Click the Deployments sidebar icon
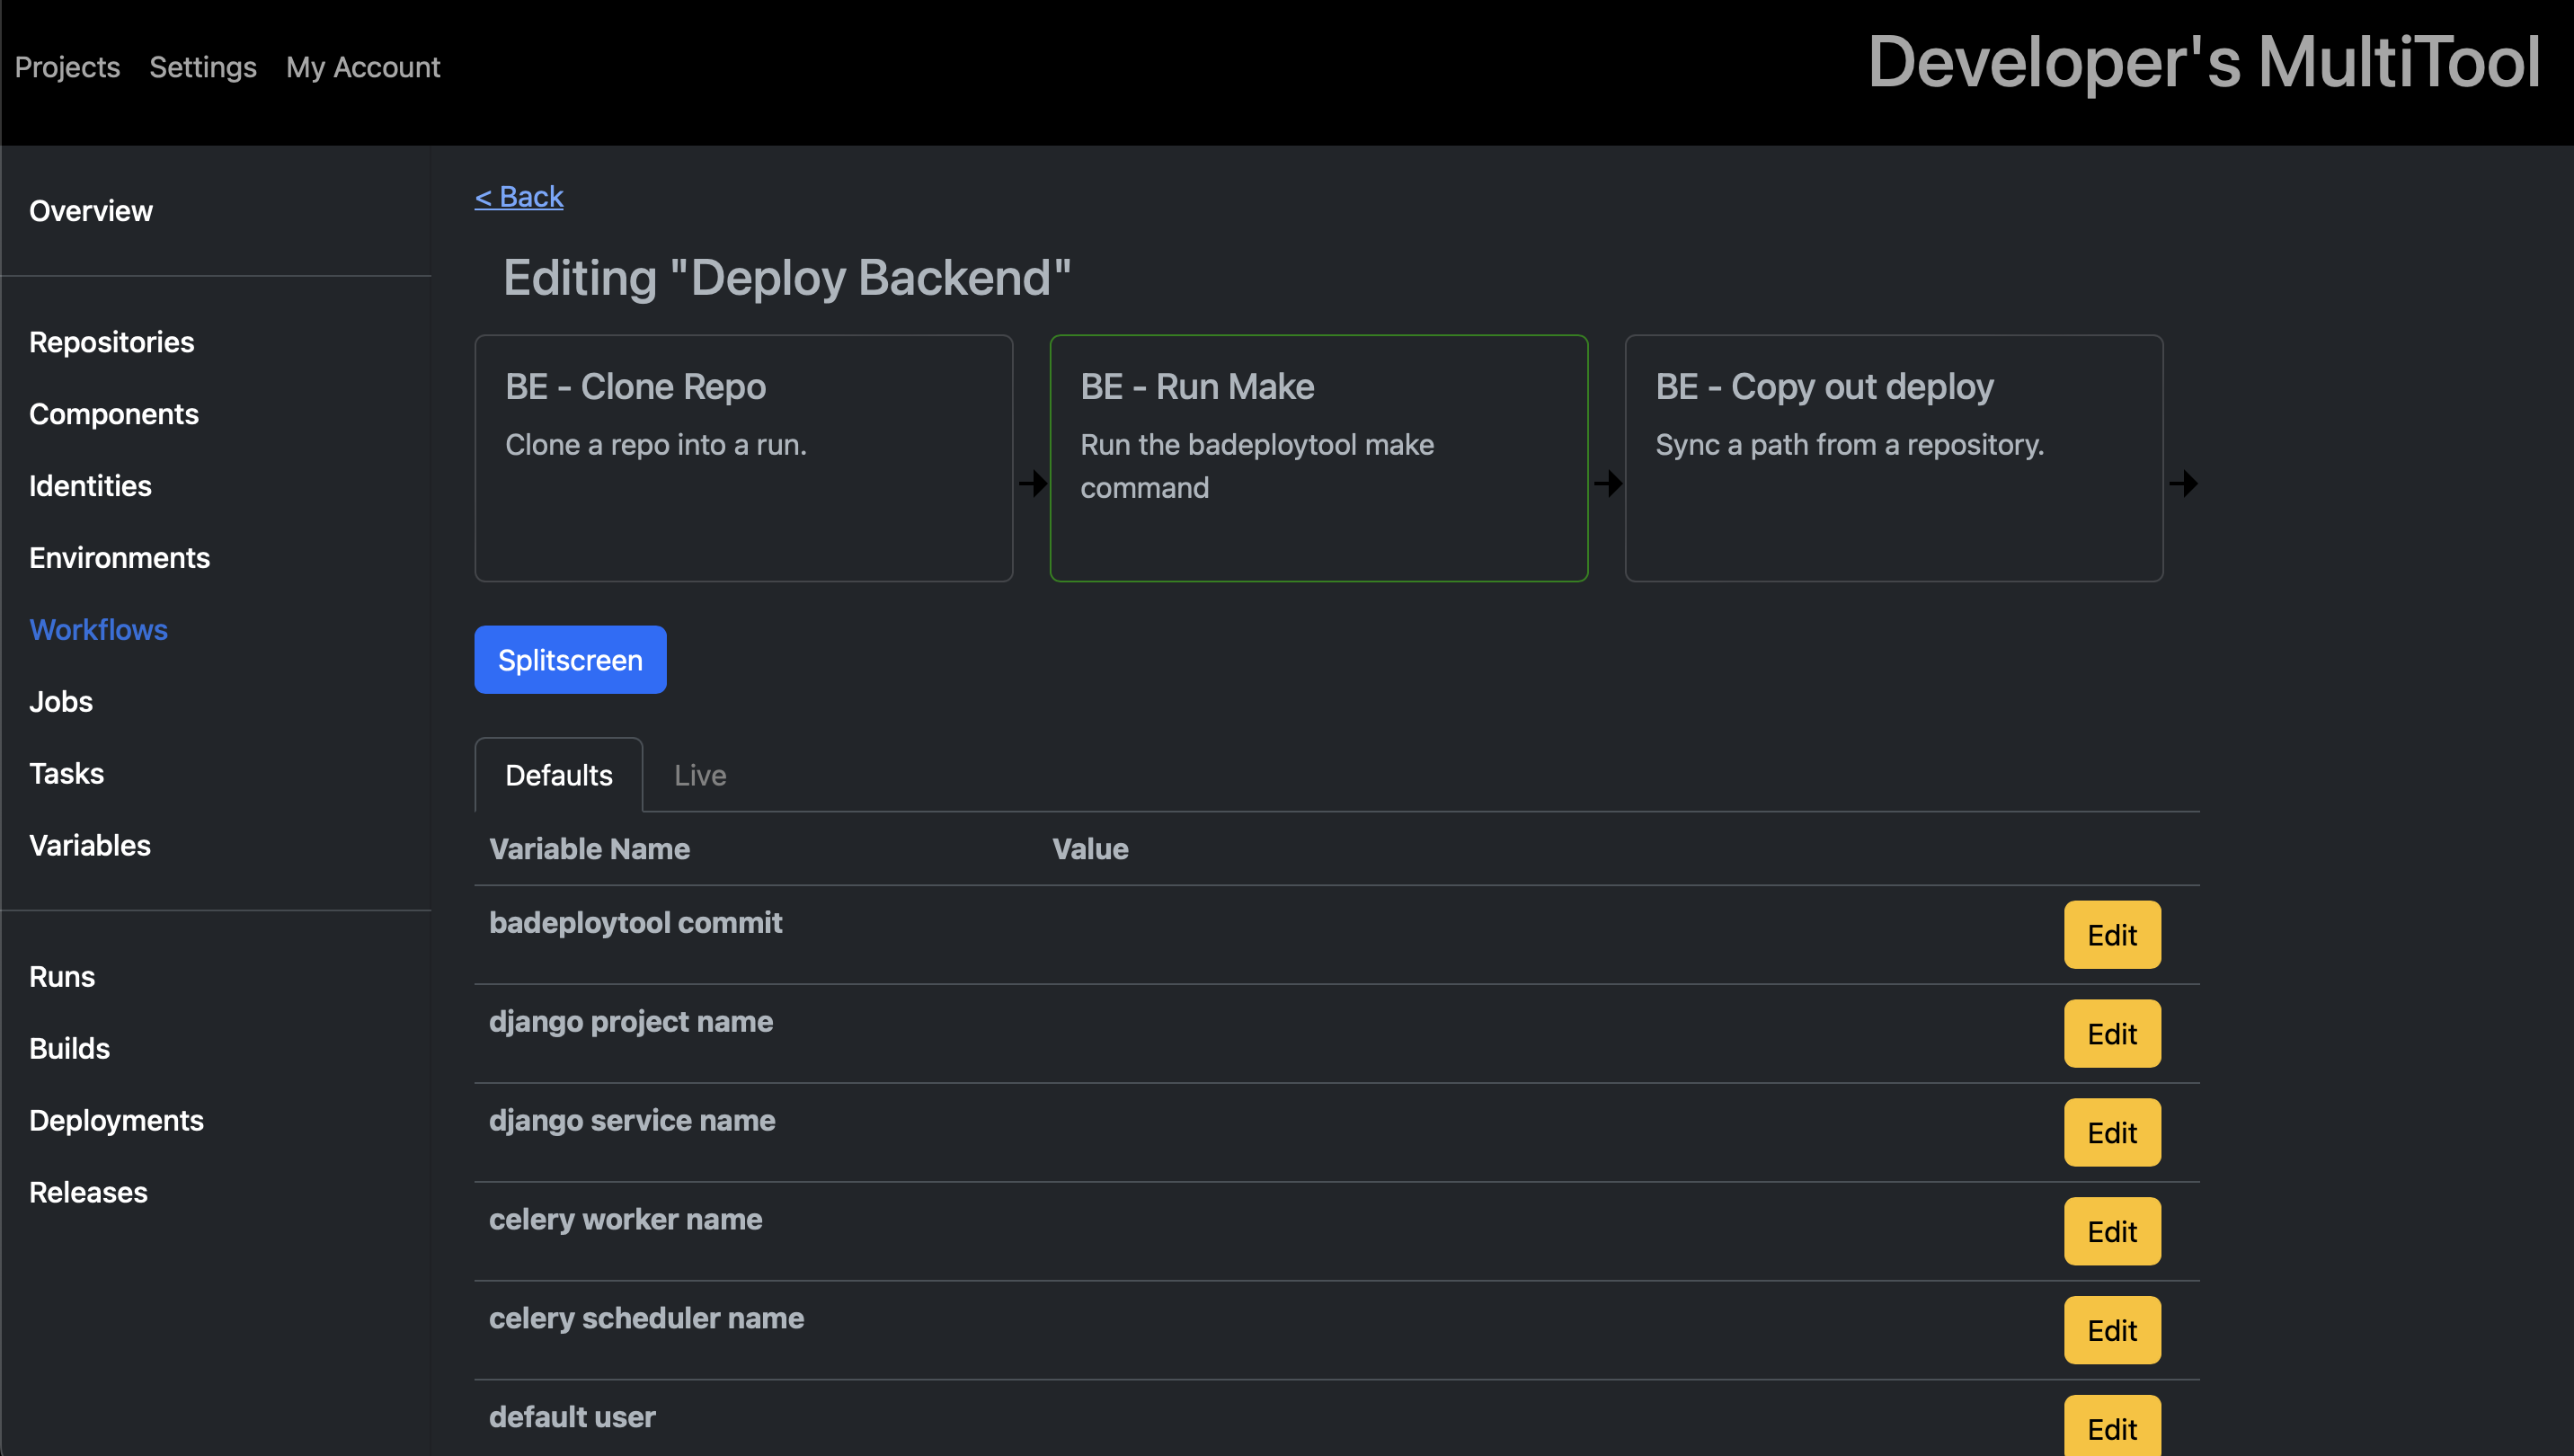 click(x=115, y=1120)
